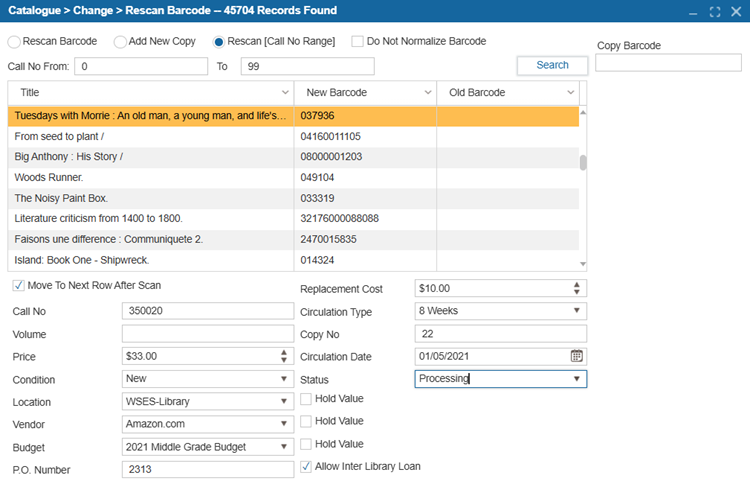Viewport: 750px width, 484px height.
Task: Decrease the Replacement Cost value
Action: pos(576,291)
